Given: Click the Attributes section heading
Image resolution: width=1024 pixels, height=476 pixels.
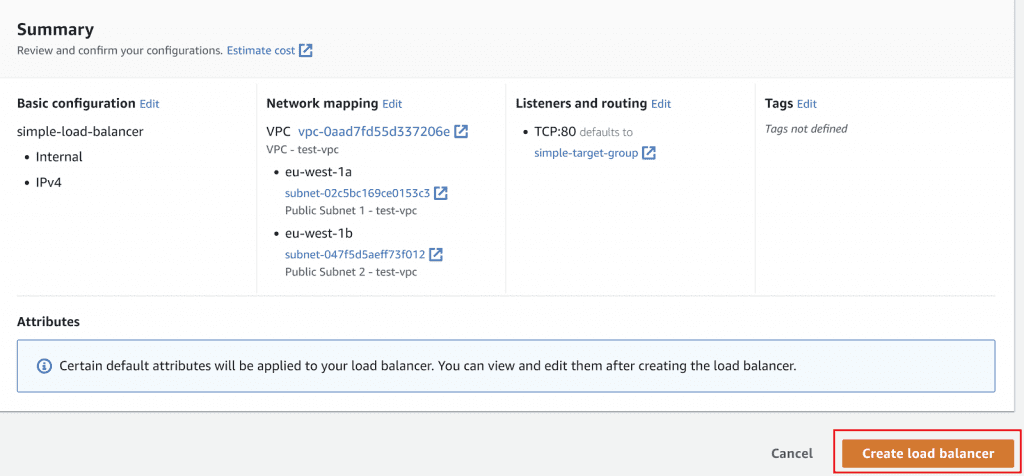Looking at the screenshot, I should click(48, 322).
